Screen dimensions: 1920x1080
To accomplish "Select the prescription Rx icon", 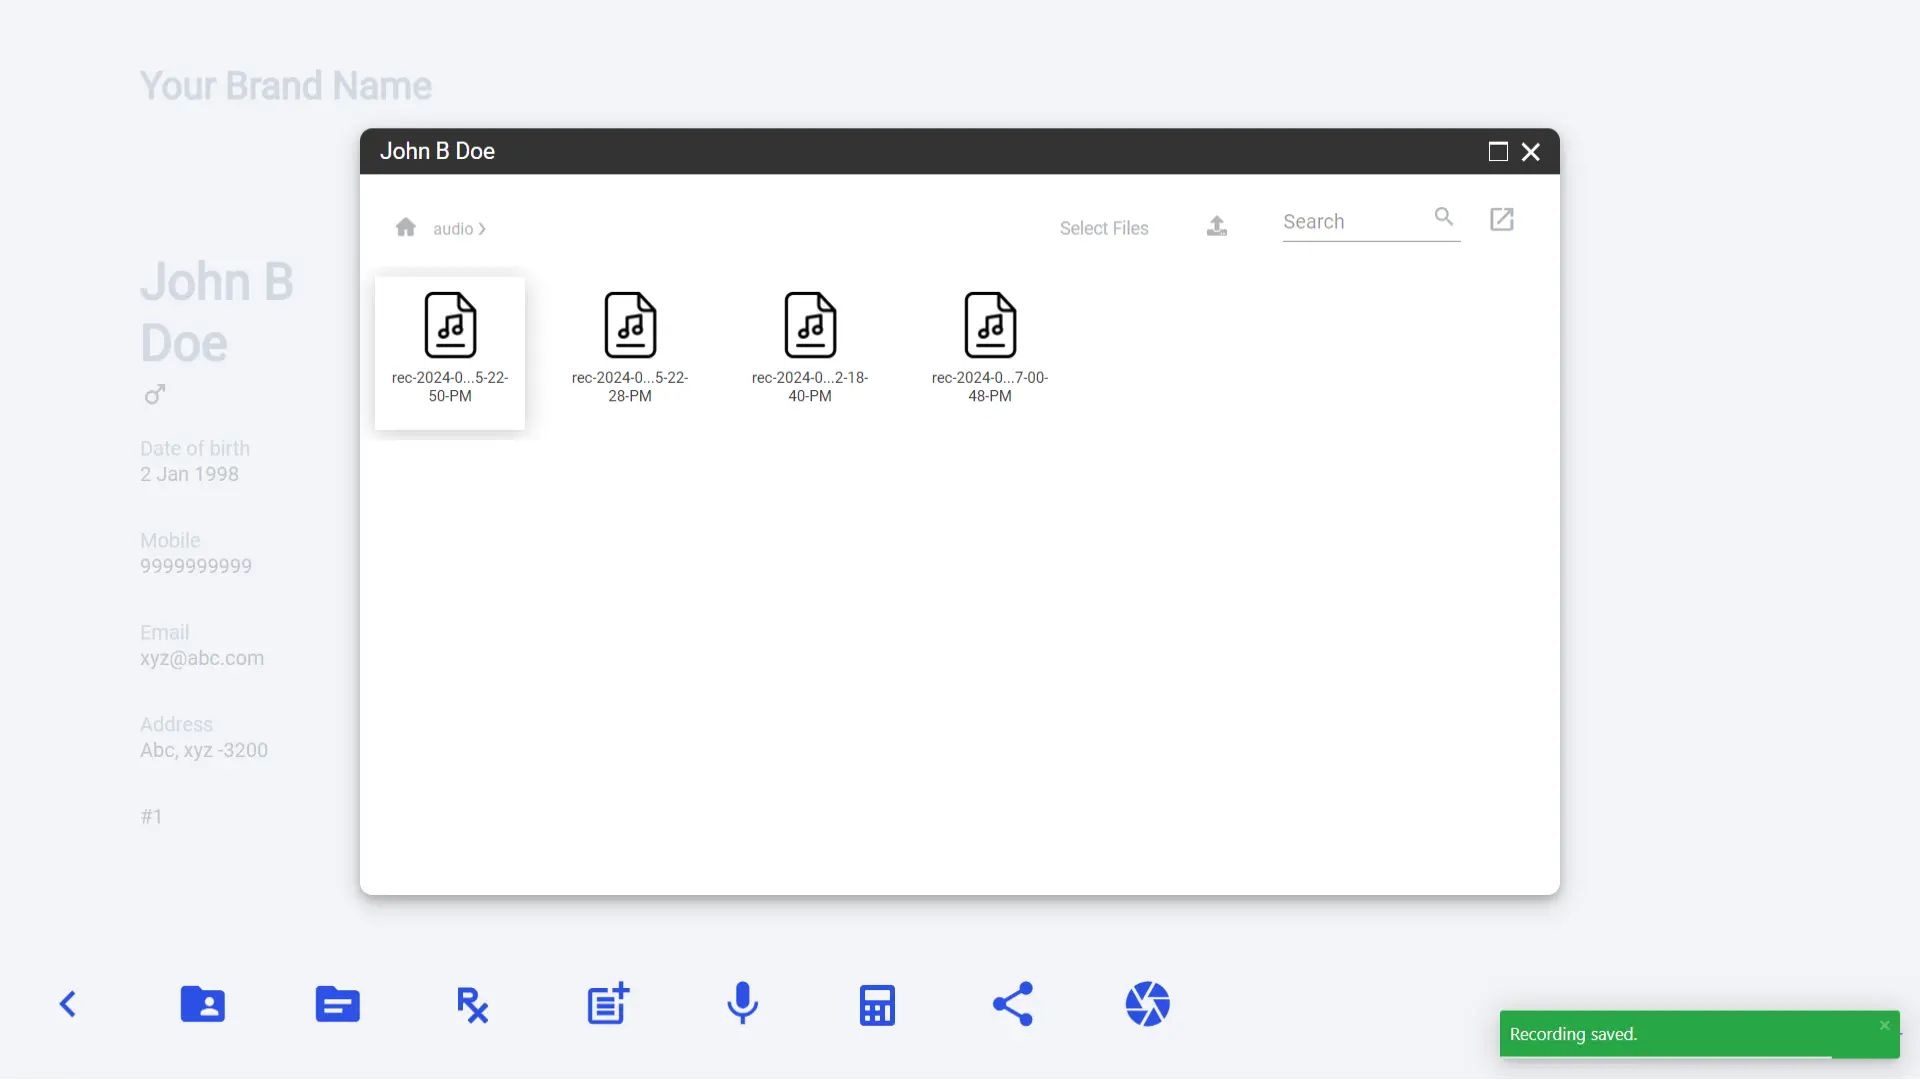I will click(472, 1005).
